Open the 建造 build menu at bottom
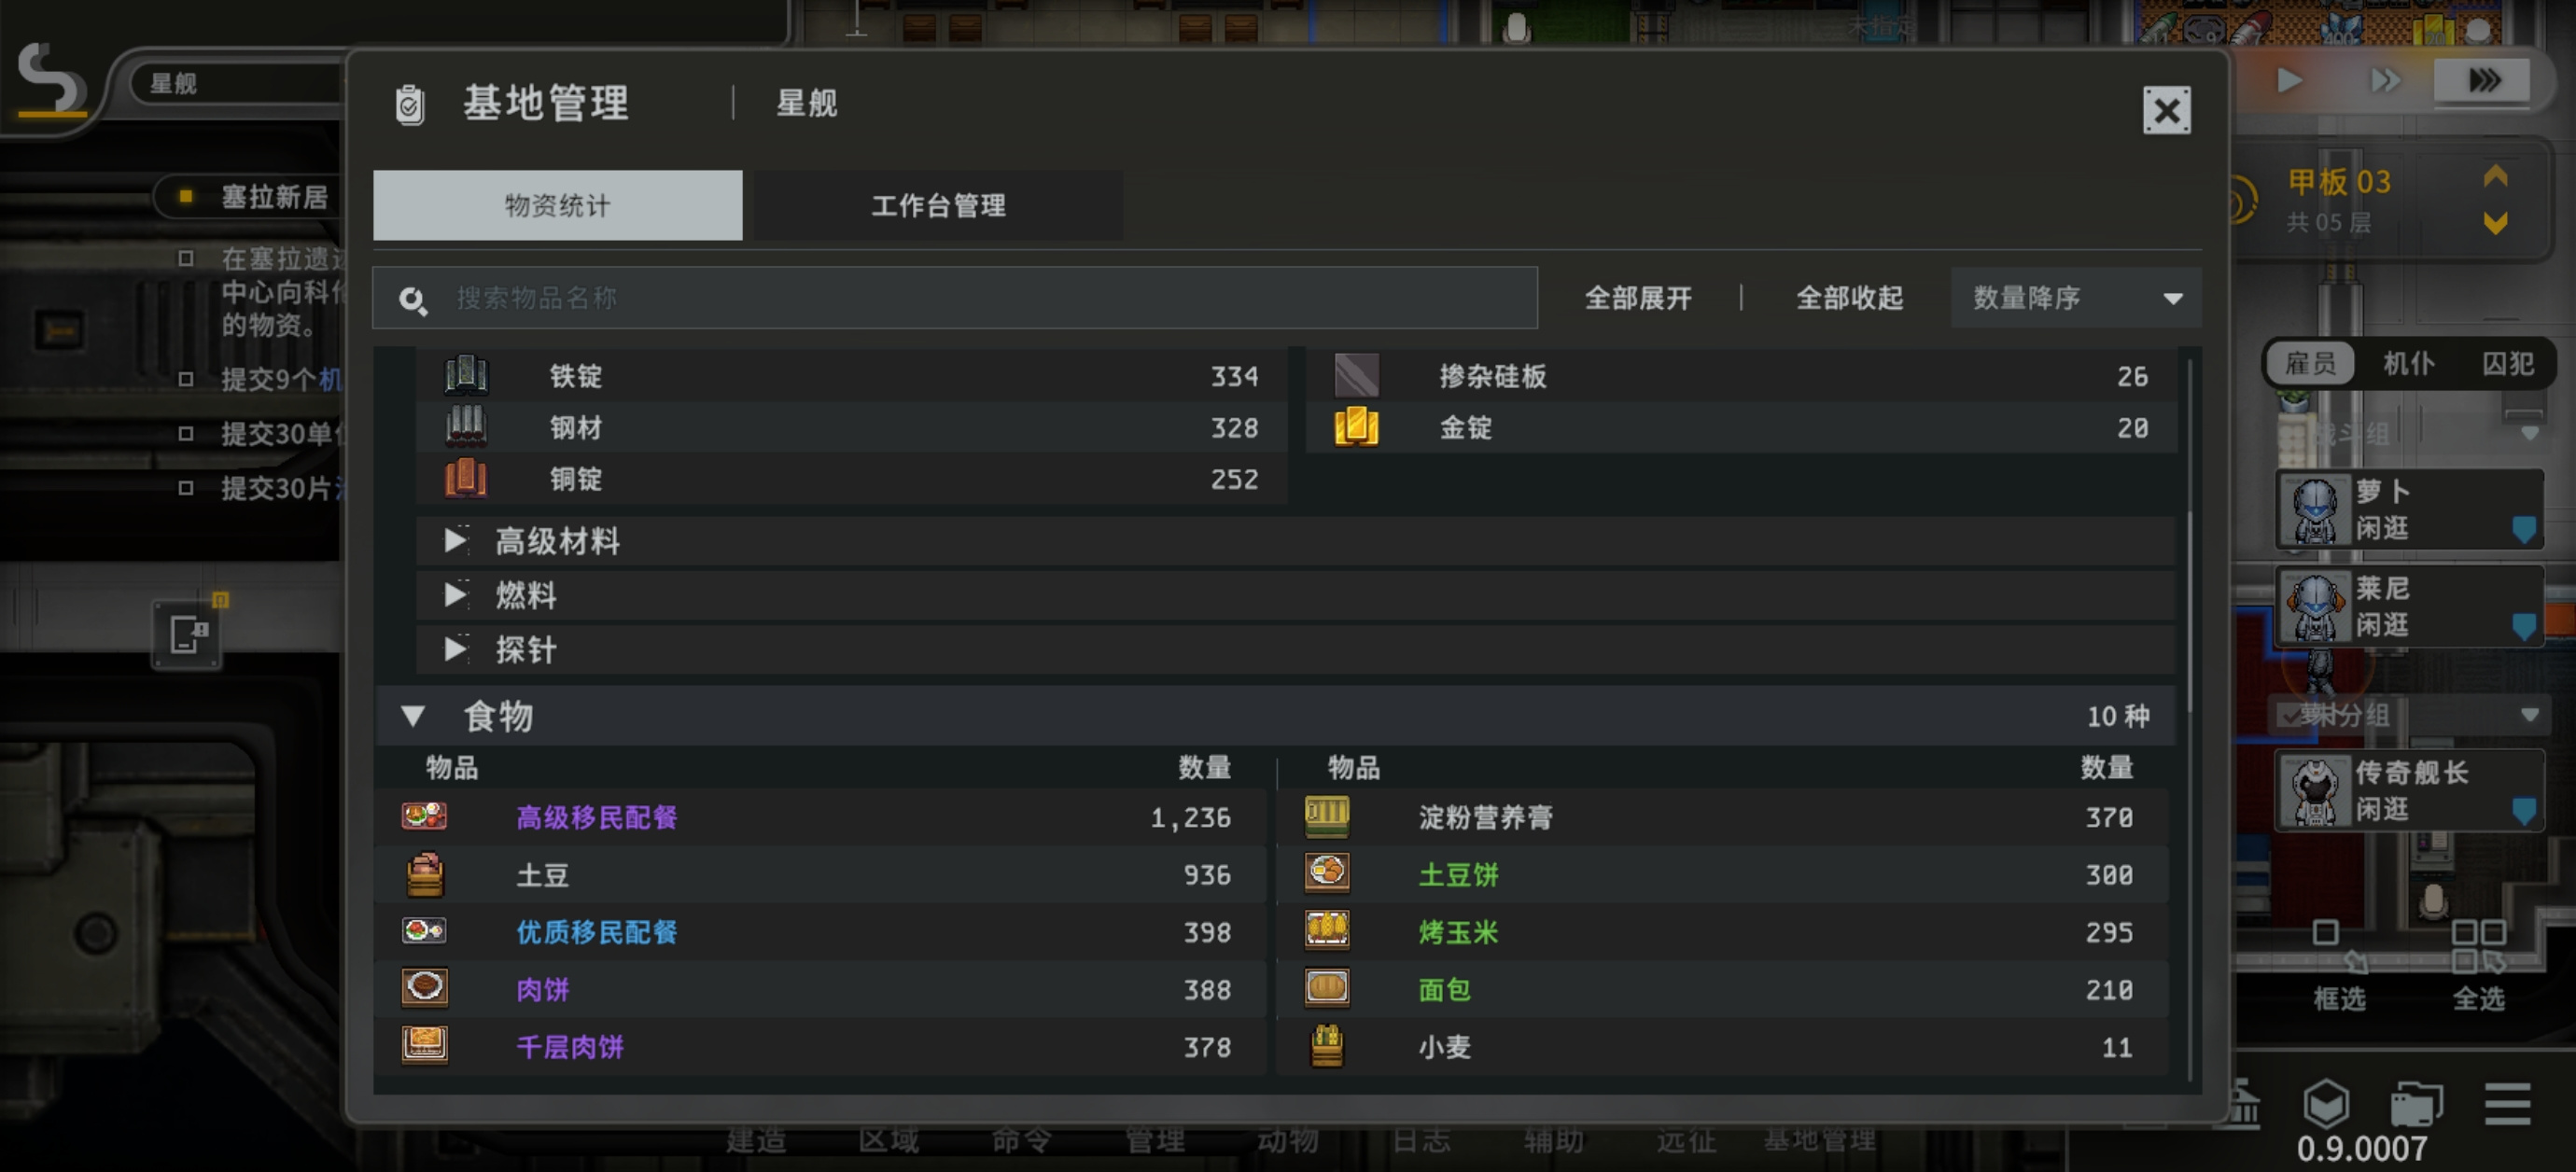Screen dimensions: 2576x1172 click(x=755, y=1140)
